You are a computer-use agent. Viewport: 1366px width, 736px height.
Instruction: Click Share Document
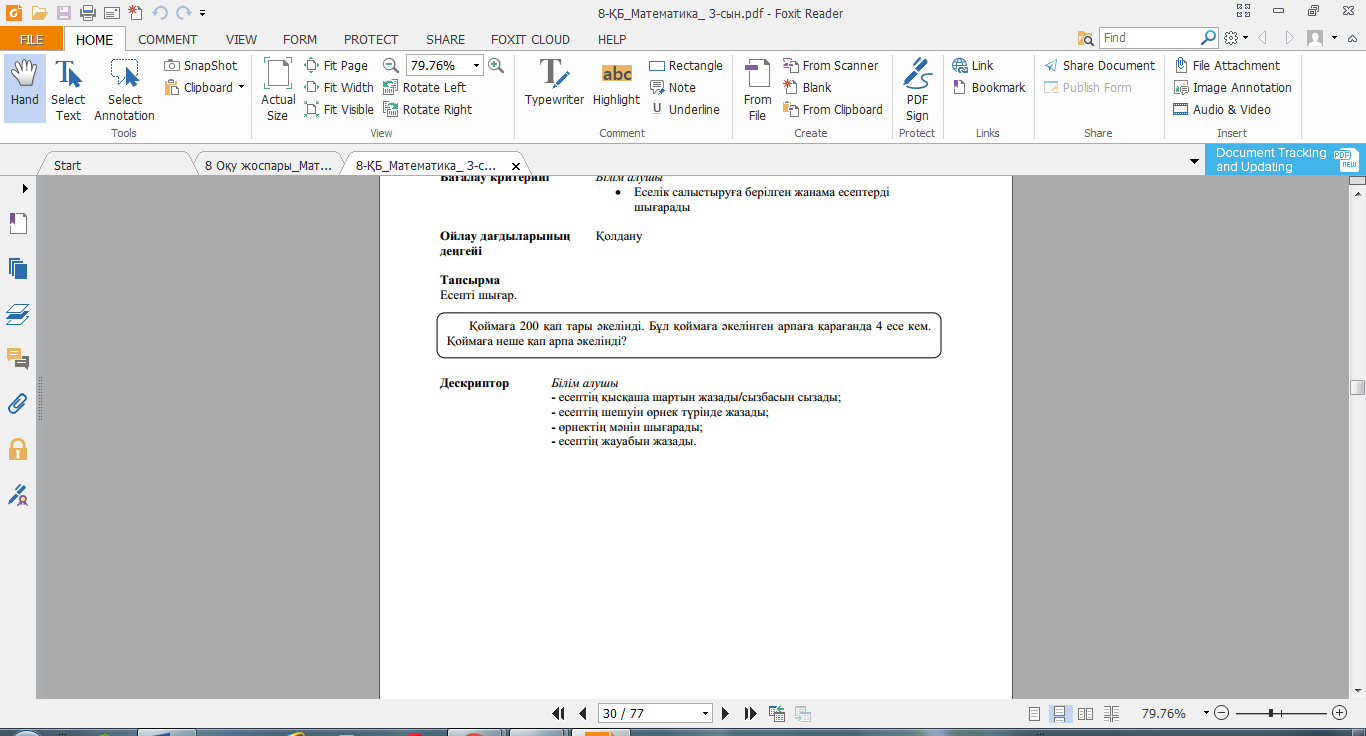(1100, 66)
